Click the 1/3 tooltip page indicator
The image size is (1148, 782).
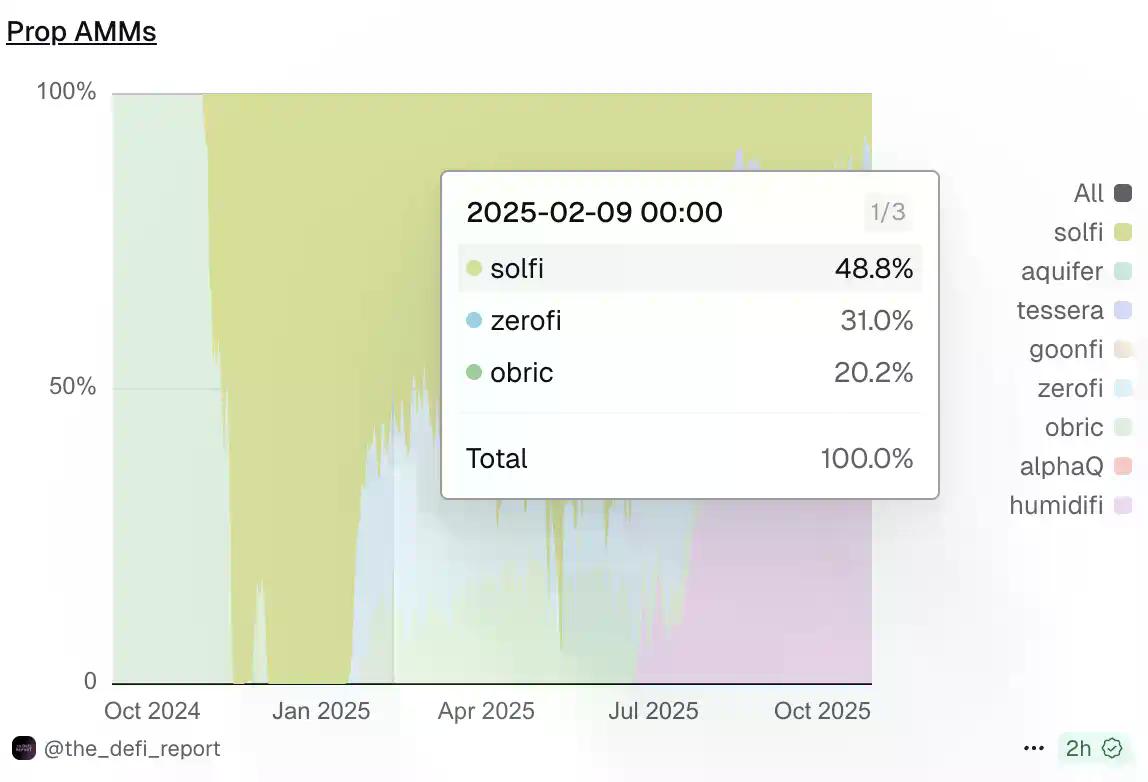pyautogui.click(x=887, y=212)
